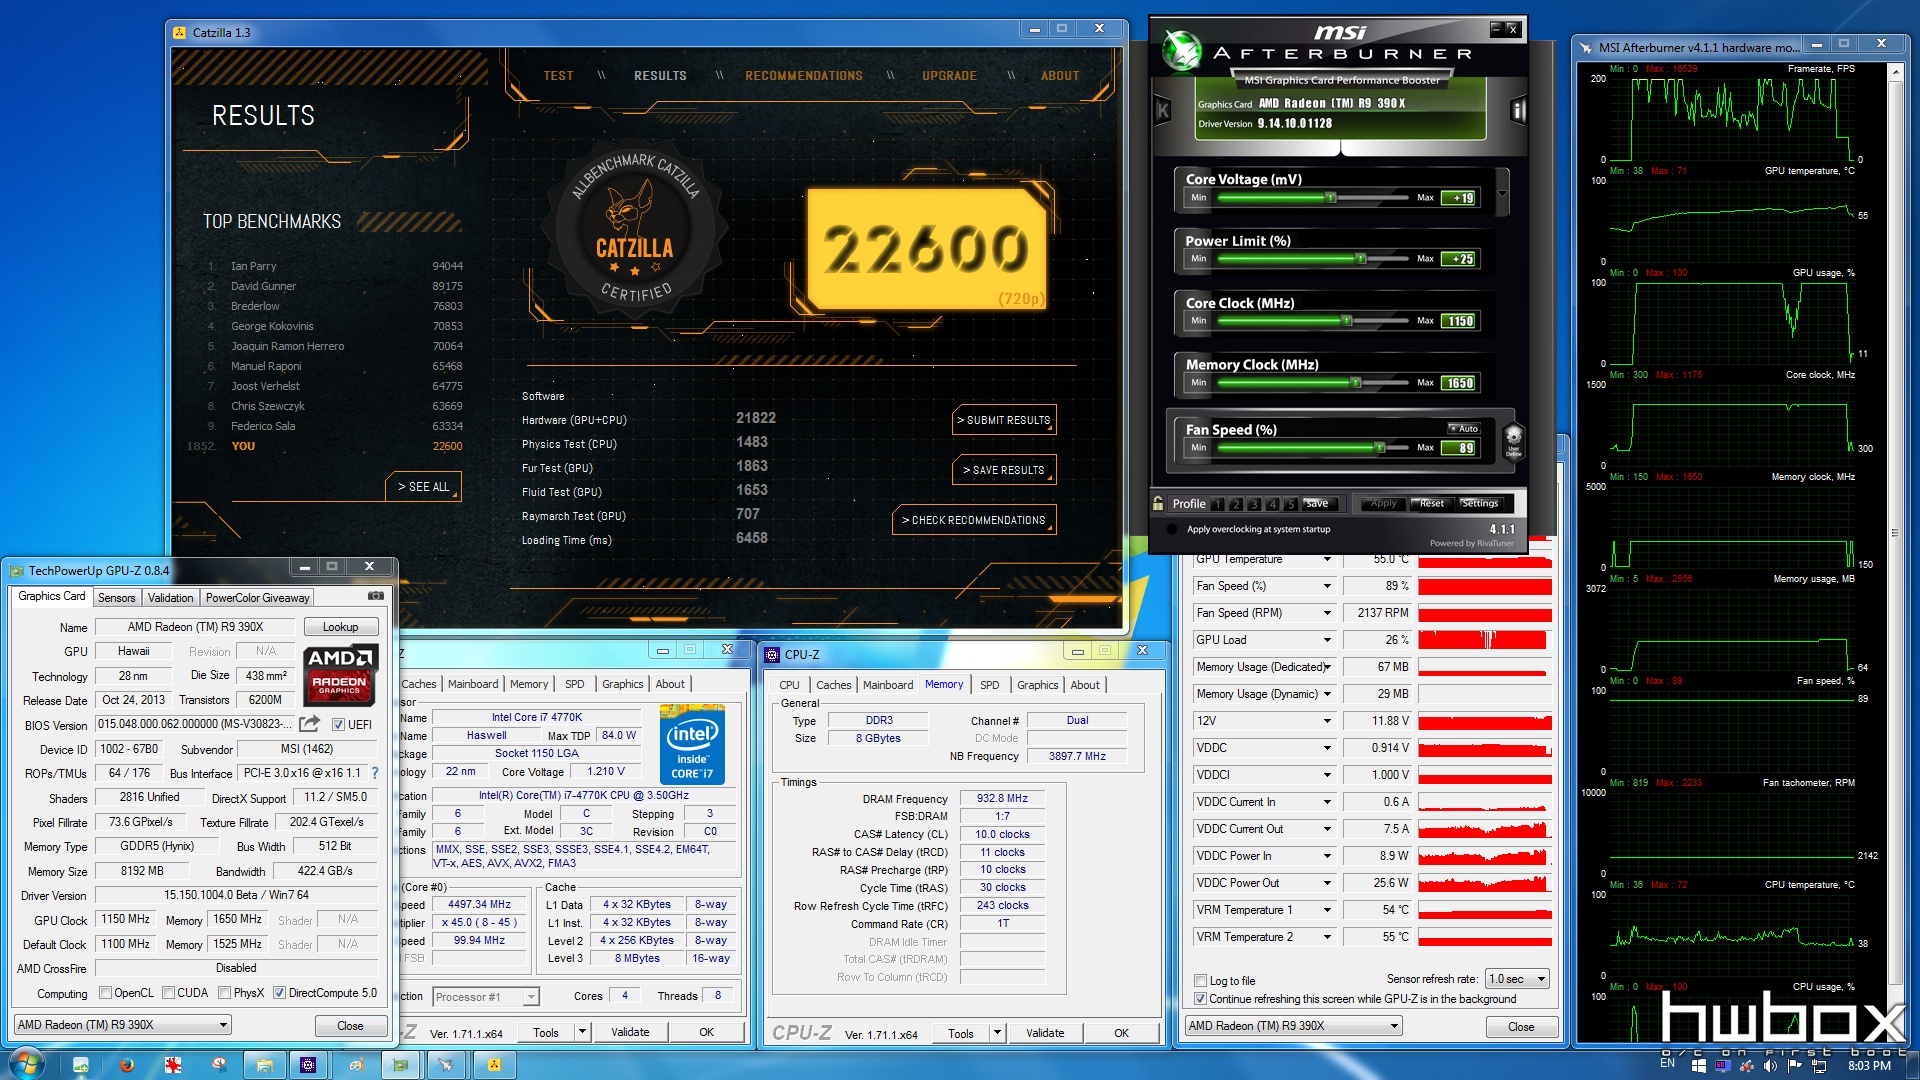Click SEE ALL top benchmarks
The width and height of the screenshot is (1920, 1080).
[x=424, y=486]
